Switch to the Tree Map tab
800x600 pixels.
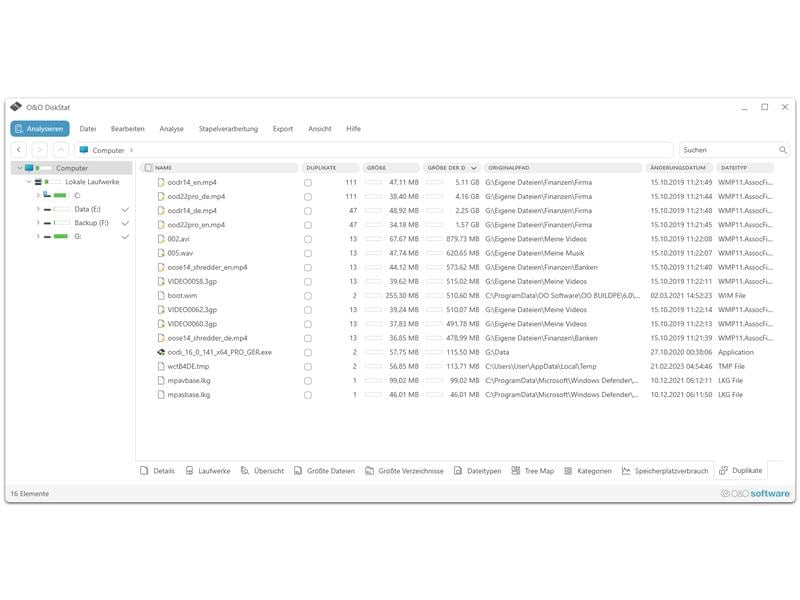[533, 471]
